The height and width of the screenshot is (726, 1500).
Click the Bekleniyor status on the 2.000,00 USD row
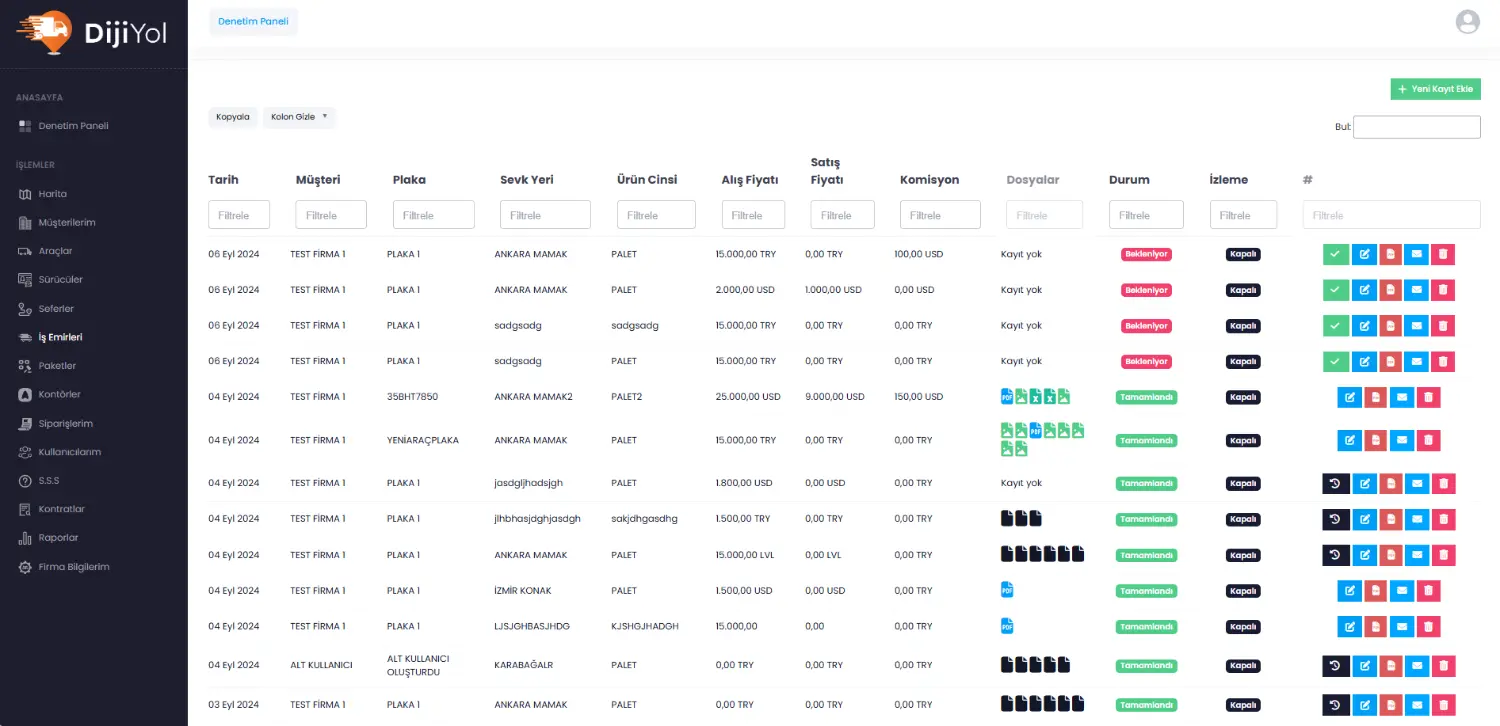(x=1145, y=290)
